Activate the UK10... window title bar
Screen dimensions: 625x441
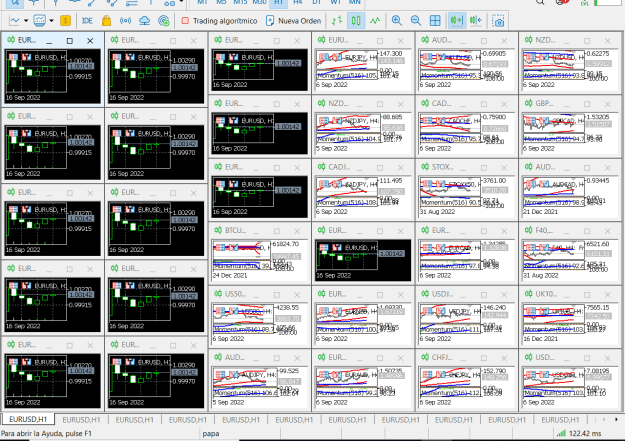[x=570, y=294]
